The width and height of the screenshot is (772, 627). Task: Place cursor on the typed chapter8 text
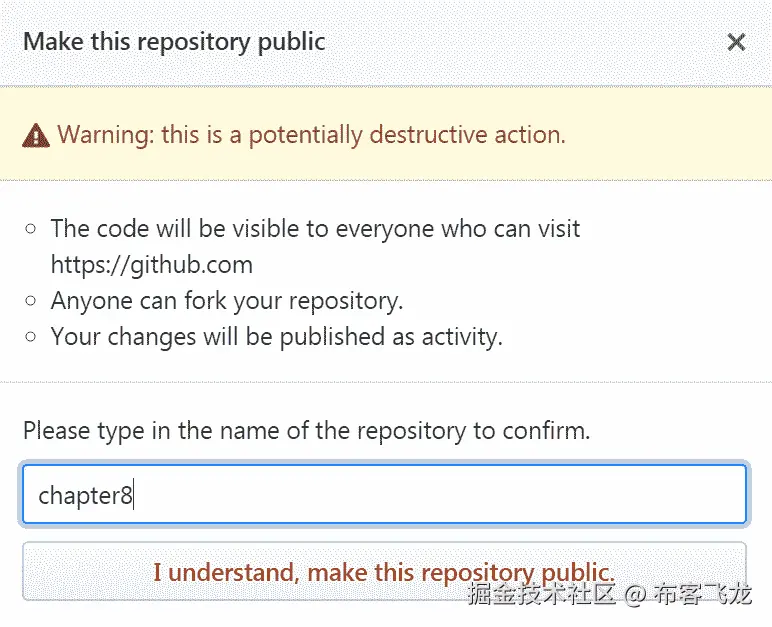85,495
